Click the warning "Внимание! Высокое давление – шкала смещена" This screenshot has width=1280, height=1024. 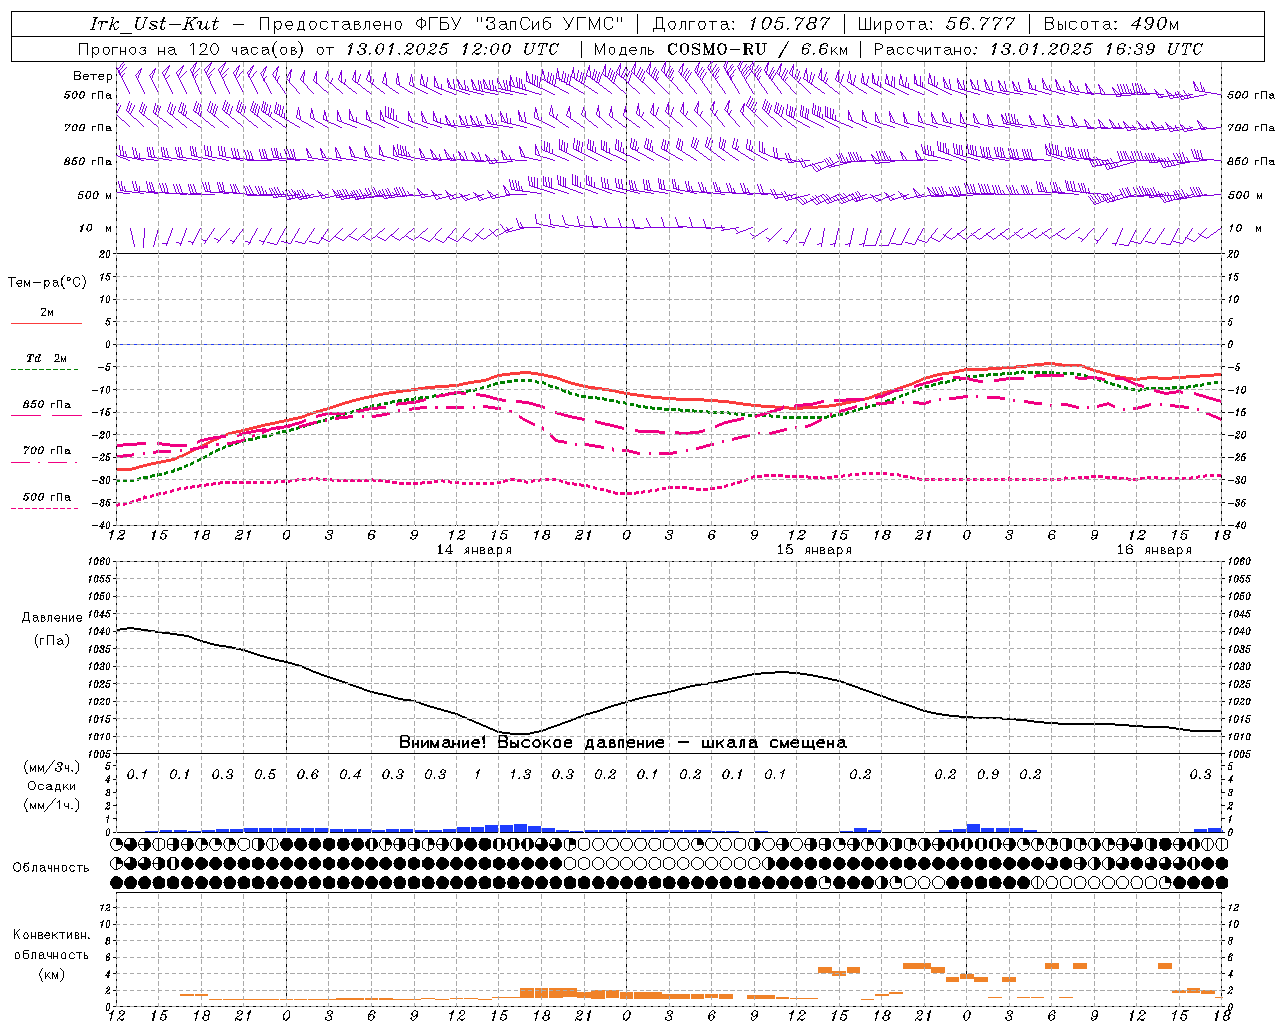(623, 743)
